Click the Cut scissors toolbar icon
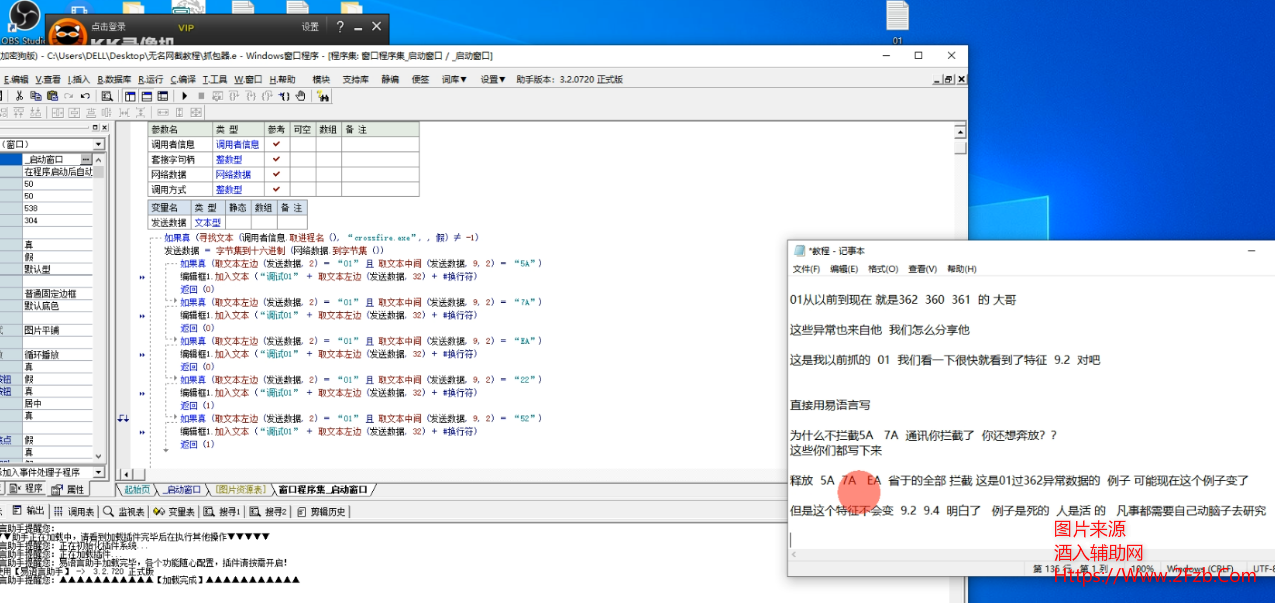This screenshot has width=1275, height=603. coord(19,96)
